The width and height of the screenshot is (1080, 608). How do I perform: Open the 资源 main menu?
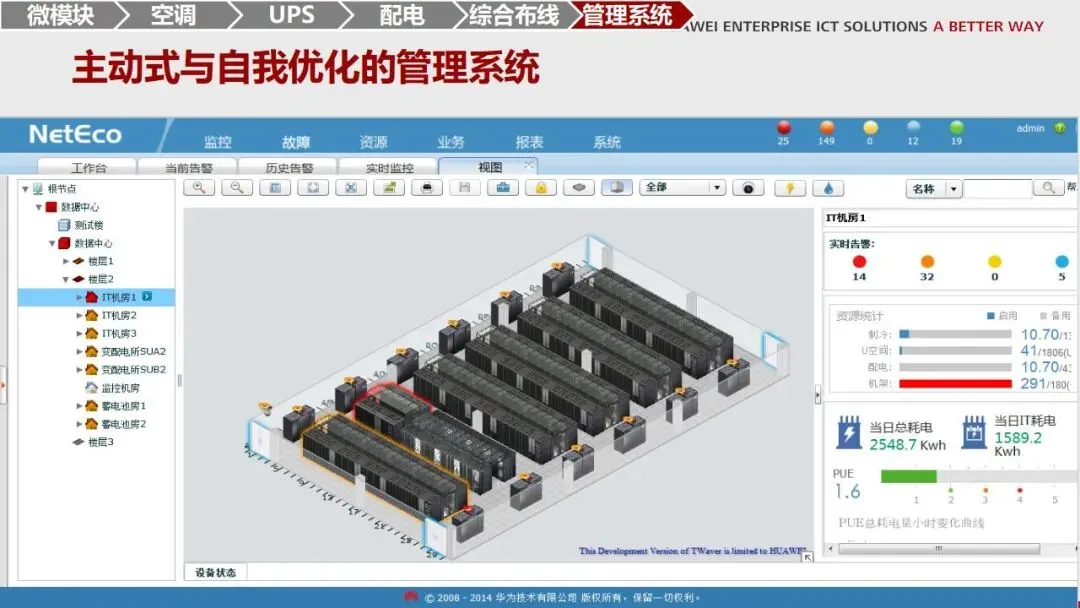pos(373,142)
